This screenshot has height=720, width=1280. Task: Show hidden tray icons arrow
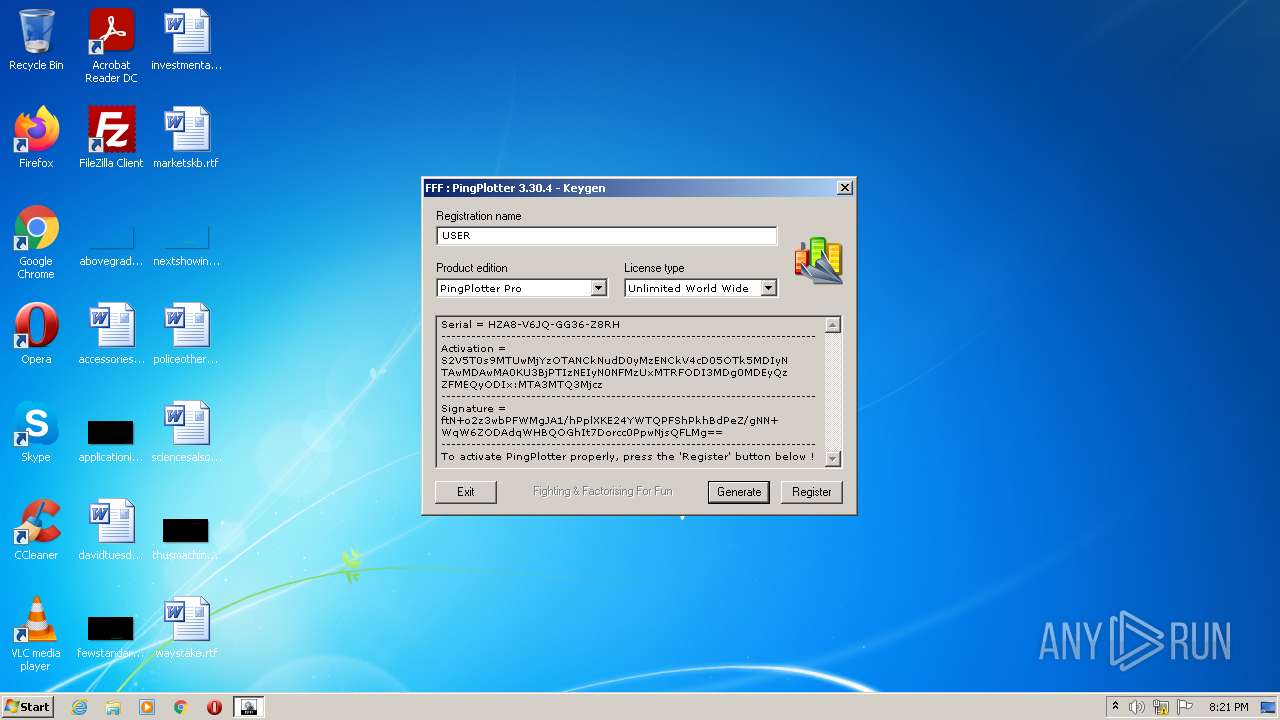coord(1115,707)
